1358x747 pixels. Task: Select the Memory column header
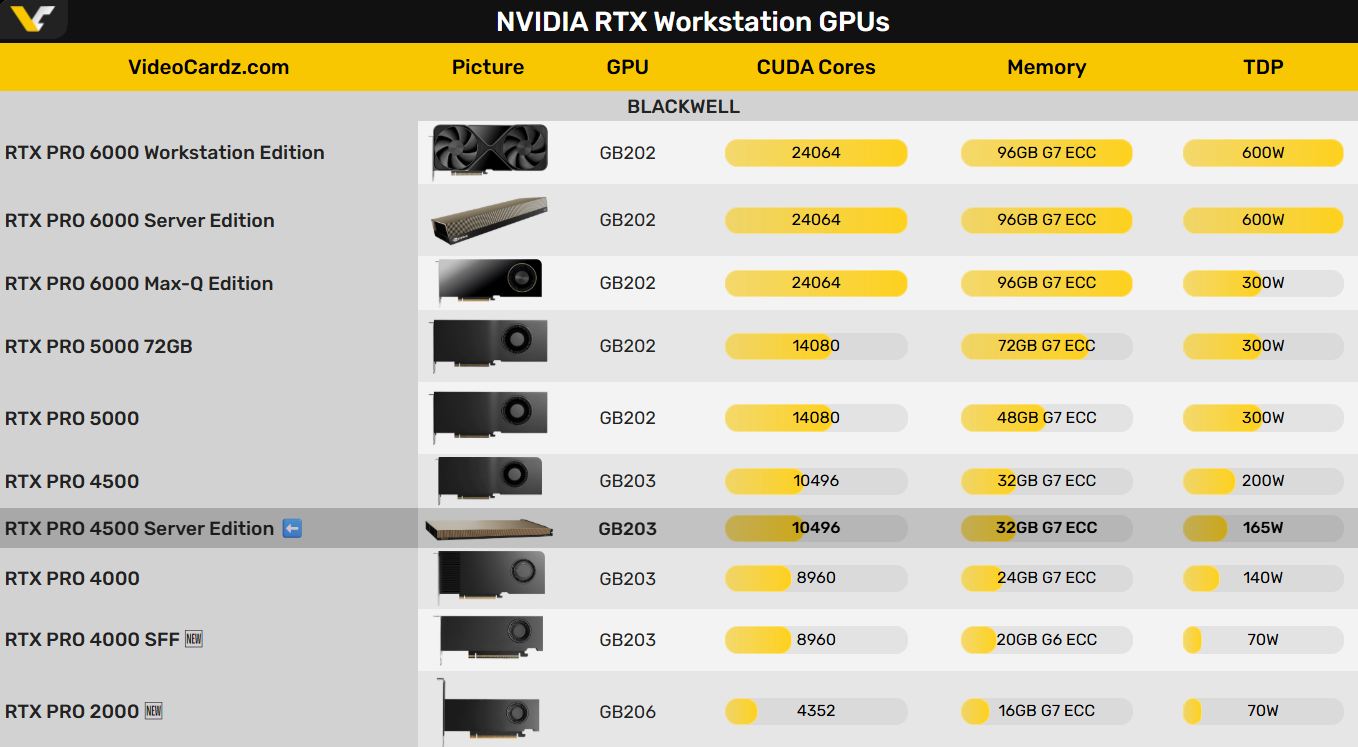coord(1046,67)
